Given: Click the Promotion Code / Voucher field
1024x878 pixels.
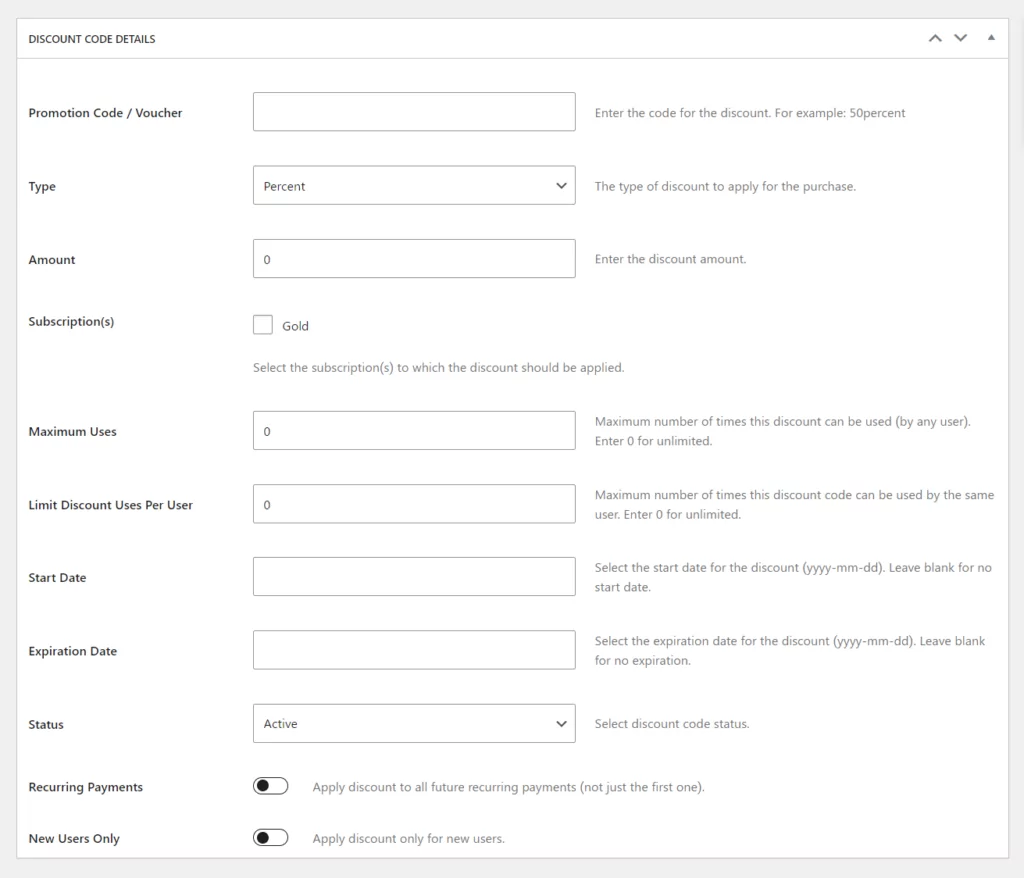Looking at the screenshot, I should 414,112.
